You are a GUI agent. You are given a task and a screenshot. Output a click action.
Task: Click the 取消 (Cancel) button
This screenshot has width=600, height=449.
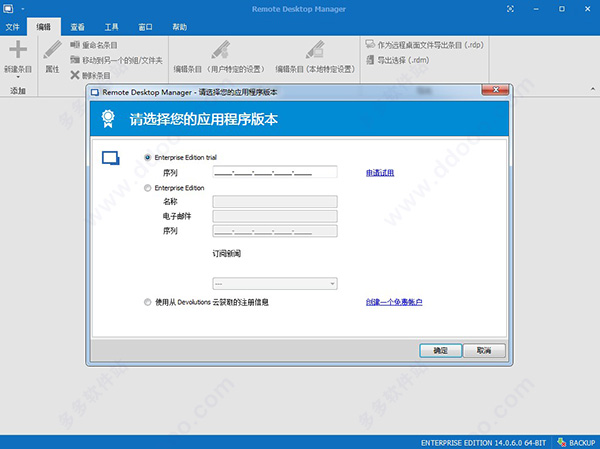click(484, 350)
